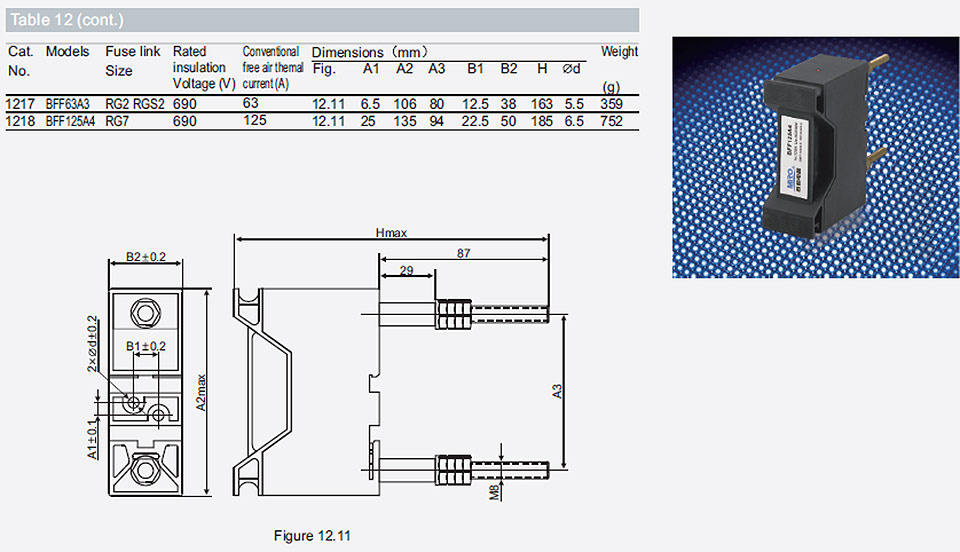960x552 pixels.
Task: Click Ød value 6.5
Action: click(x=574, y=121)
